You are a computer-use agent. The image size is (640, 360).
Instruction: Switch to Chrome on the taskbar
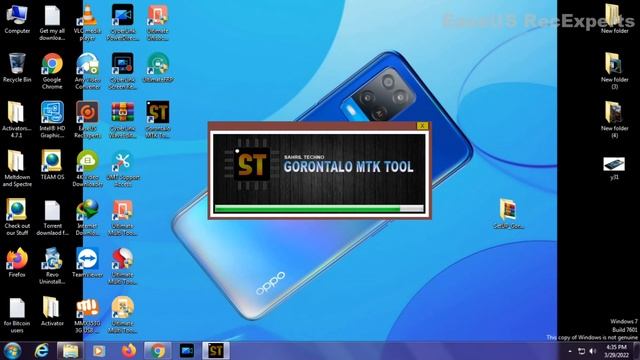(x=158, y=351)
